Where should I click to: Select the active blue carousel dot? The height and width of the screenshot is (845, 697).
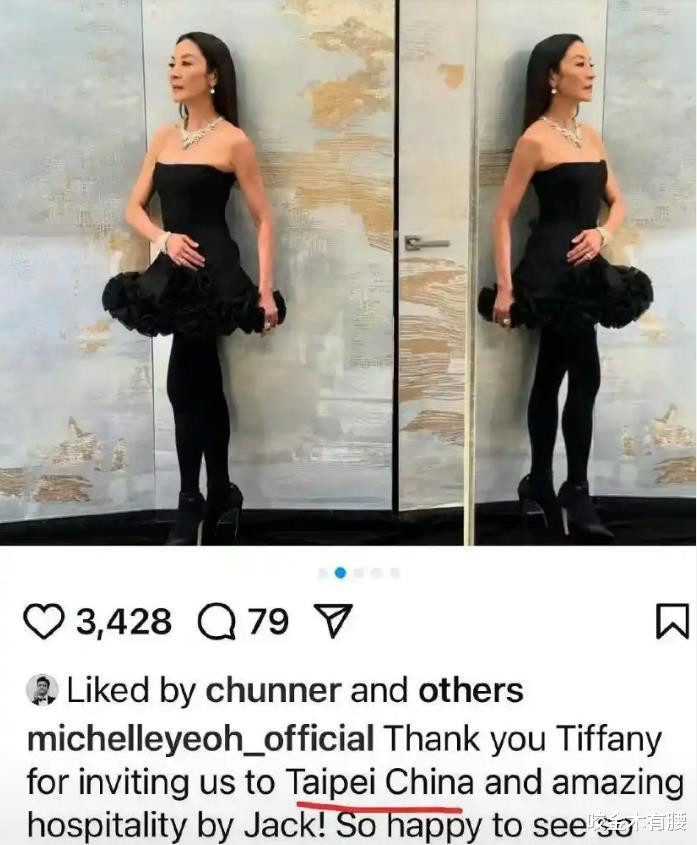340,573
